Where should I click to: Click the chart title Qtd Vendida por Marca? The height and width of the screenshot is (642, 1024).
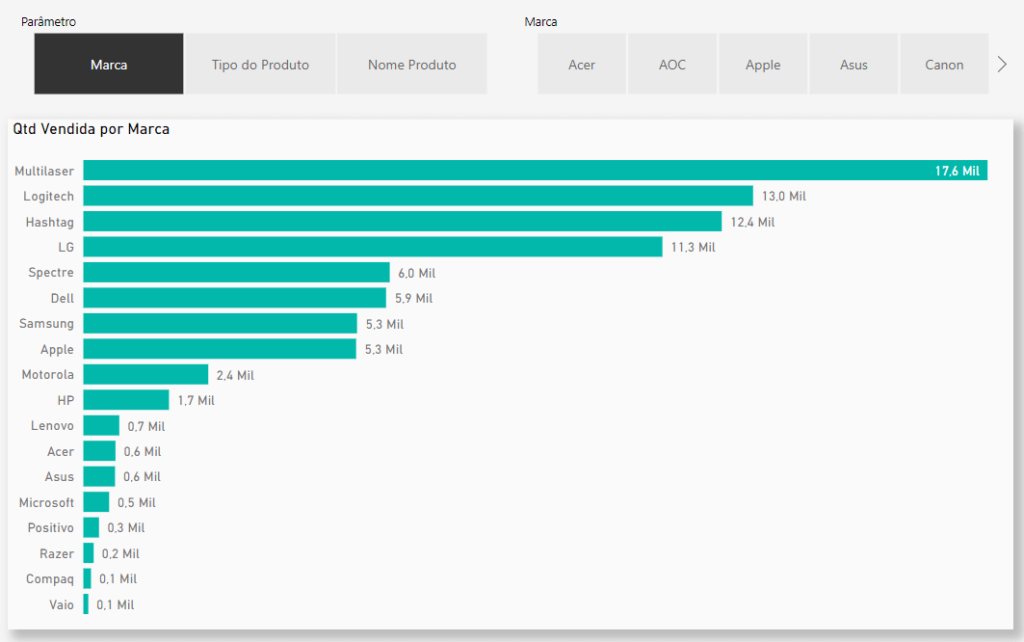click(x=91, y=129)
